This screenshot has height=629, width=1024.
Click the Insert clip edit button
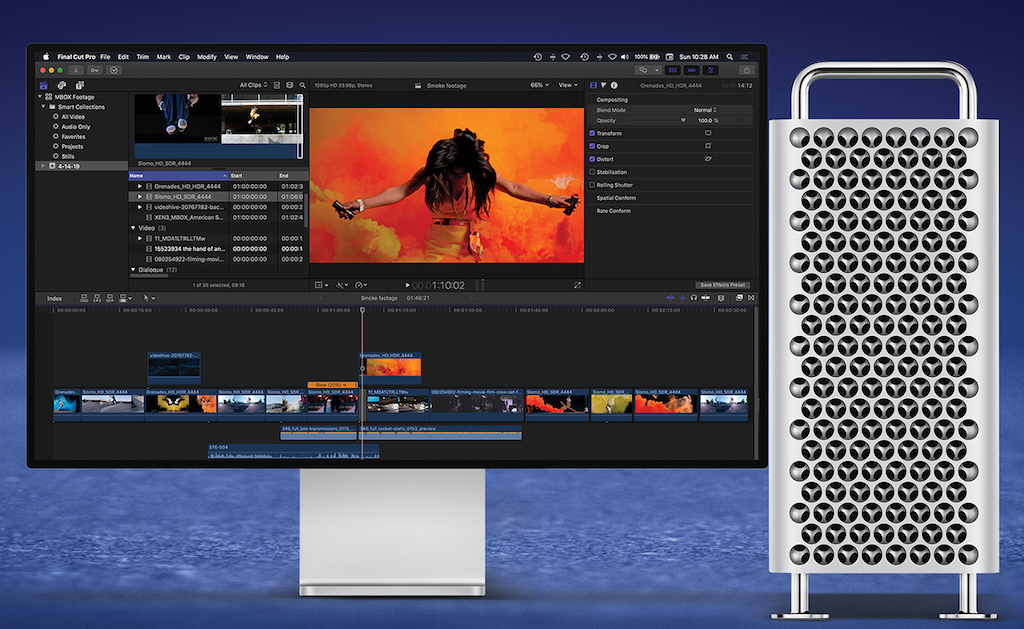pos(97,298)
